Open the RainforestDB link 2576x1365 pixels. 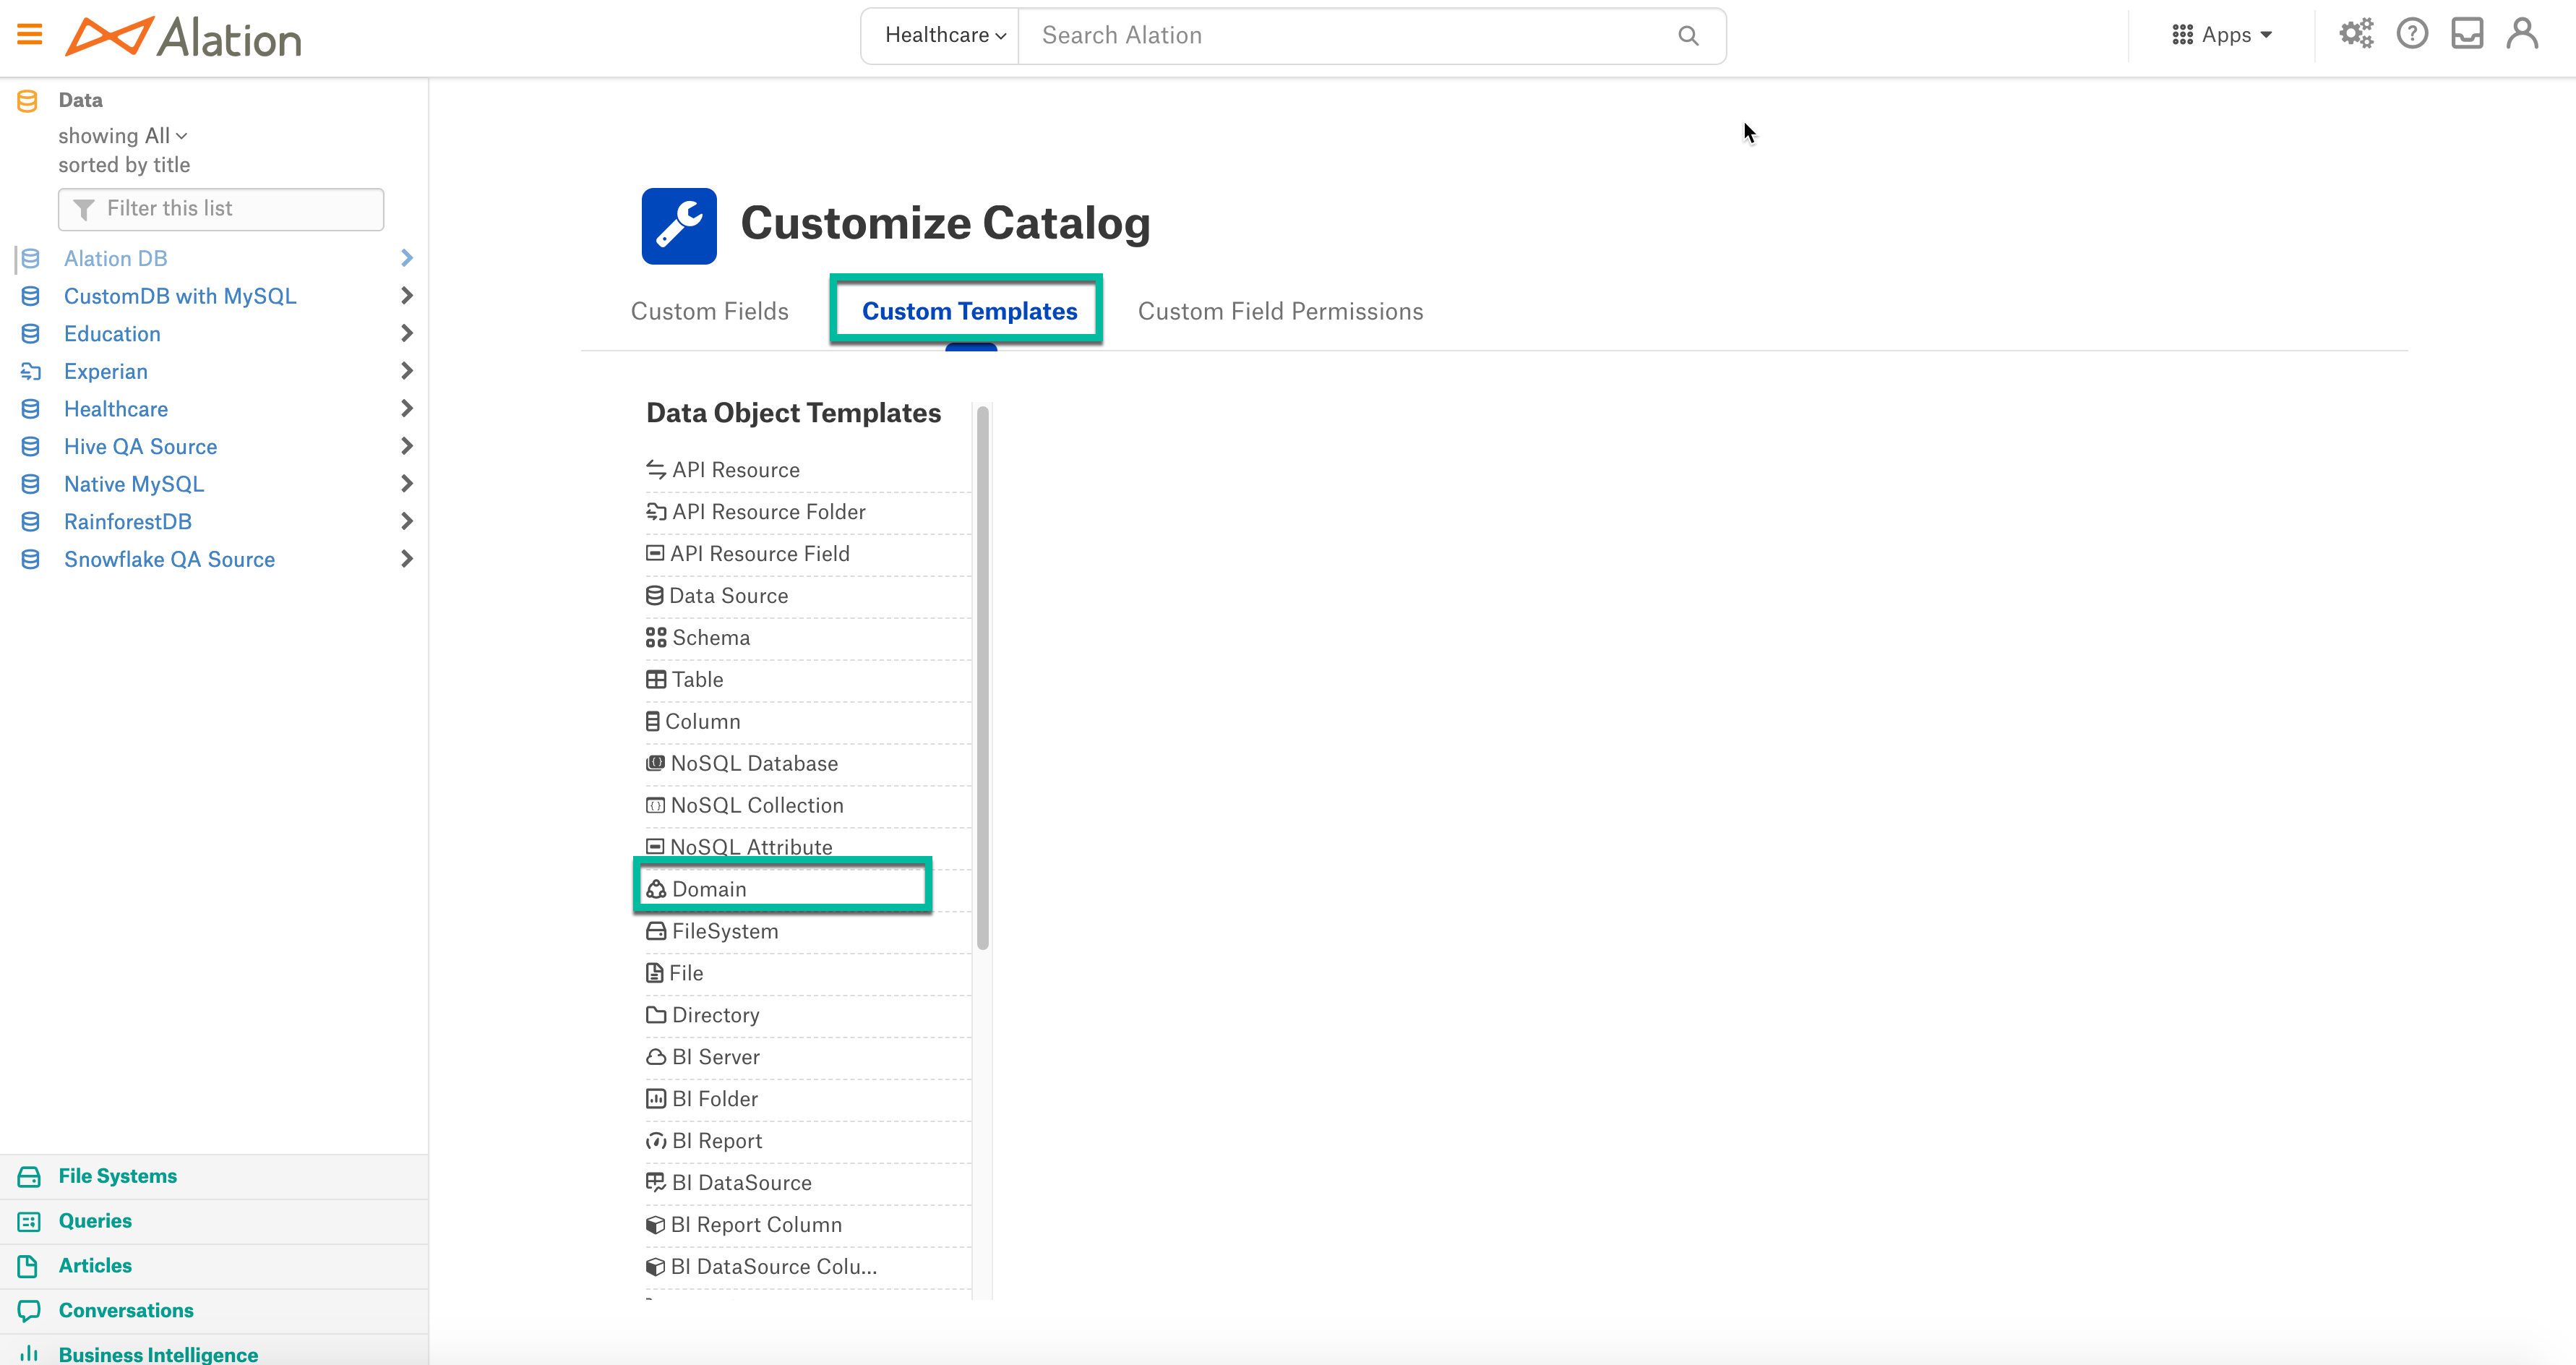tap(128, 522)
